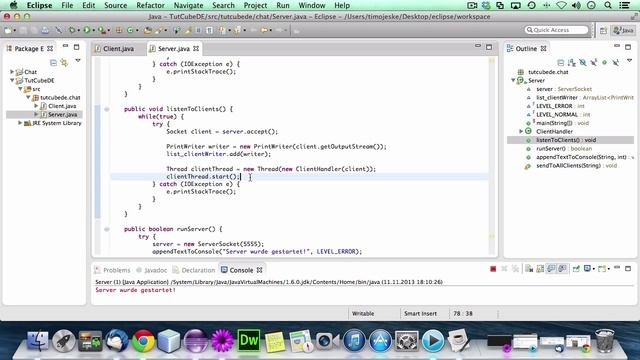Terminate the server with red stop button
640x360 pixels.
[493, 269]
